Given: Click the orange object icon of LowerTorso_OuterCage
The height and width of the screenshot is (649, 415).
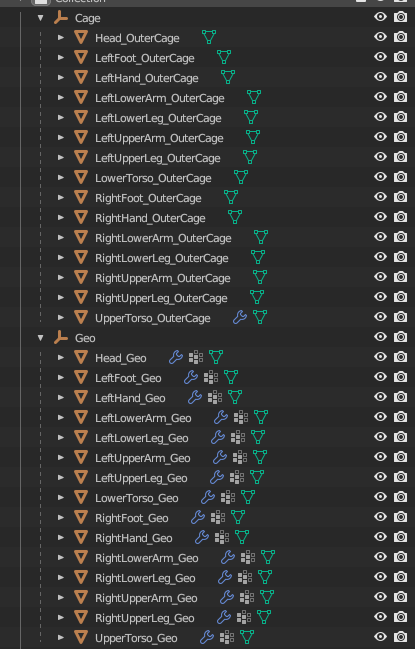Looking at the screenshot, I should point(81,177).
